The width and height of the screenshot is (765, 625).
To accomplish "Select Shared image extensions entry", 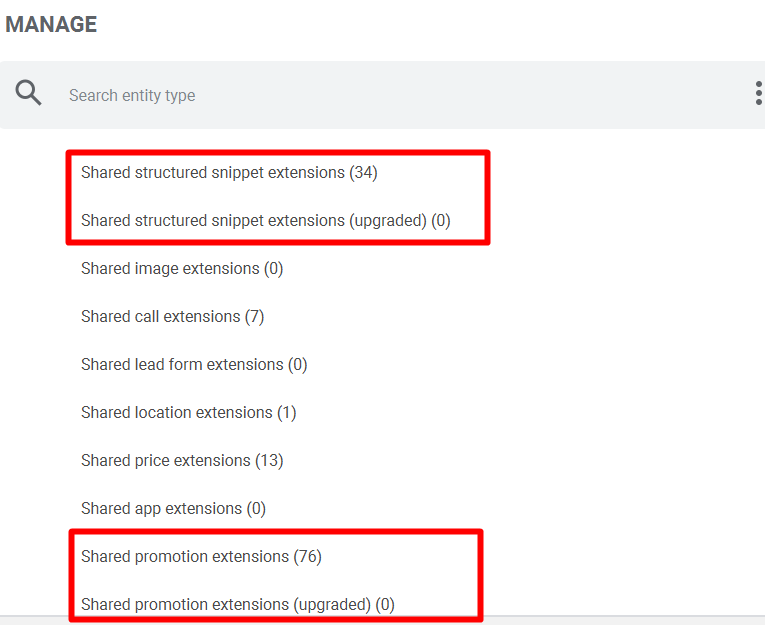I will pyautogui.click(x=182, y=269).
